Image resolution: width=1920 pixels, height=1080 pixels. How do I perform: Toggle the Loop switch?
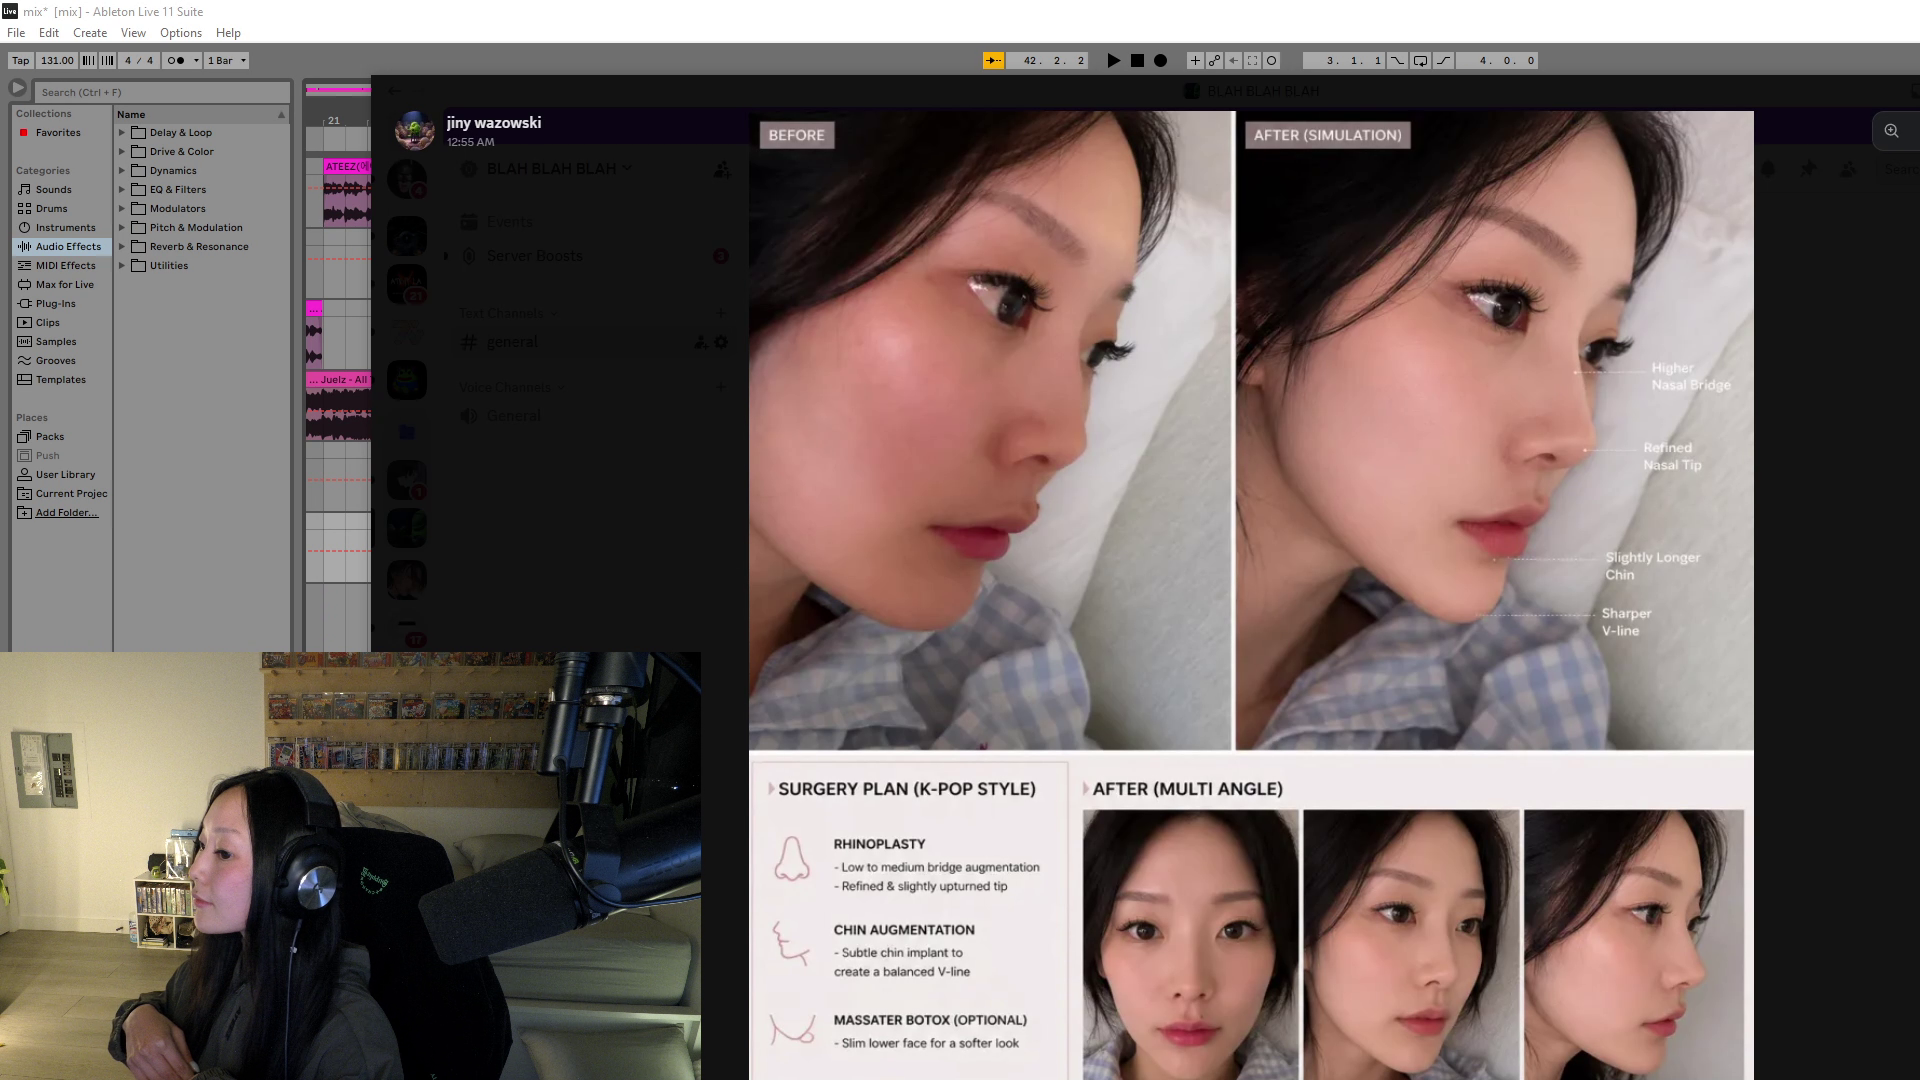(x=1420, y=61)
